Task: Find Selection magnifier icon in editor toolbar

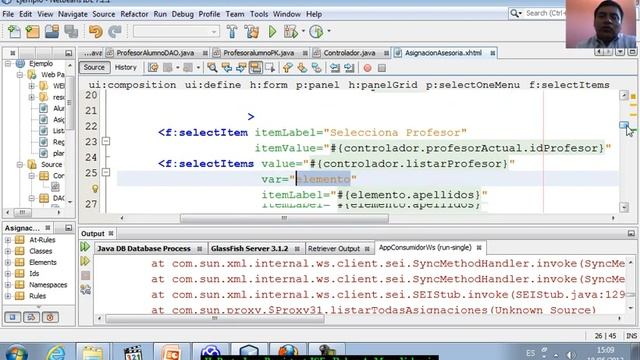Action: (x=212, y=68)
